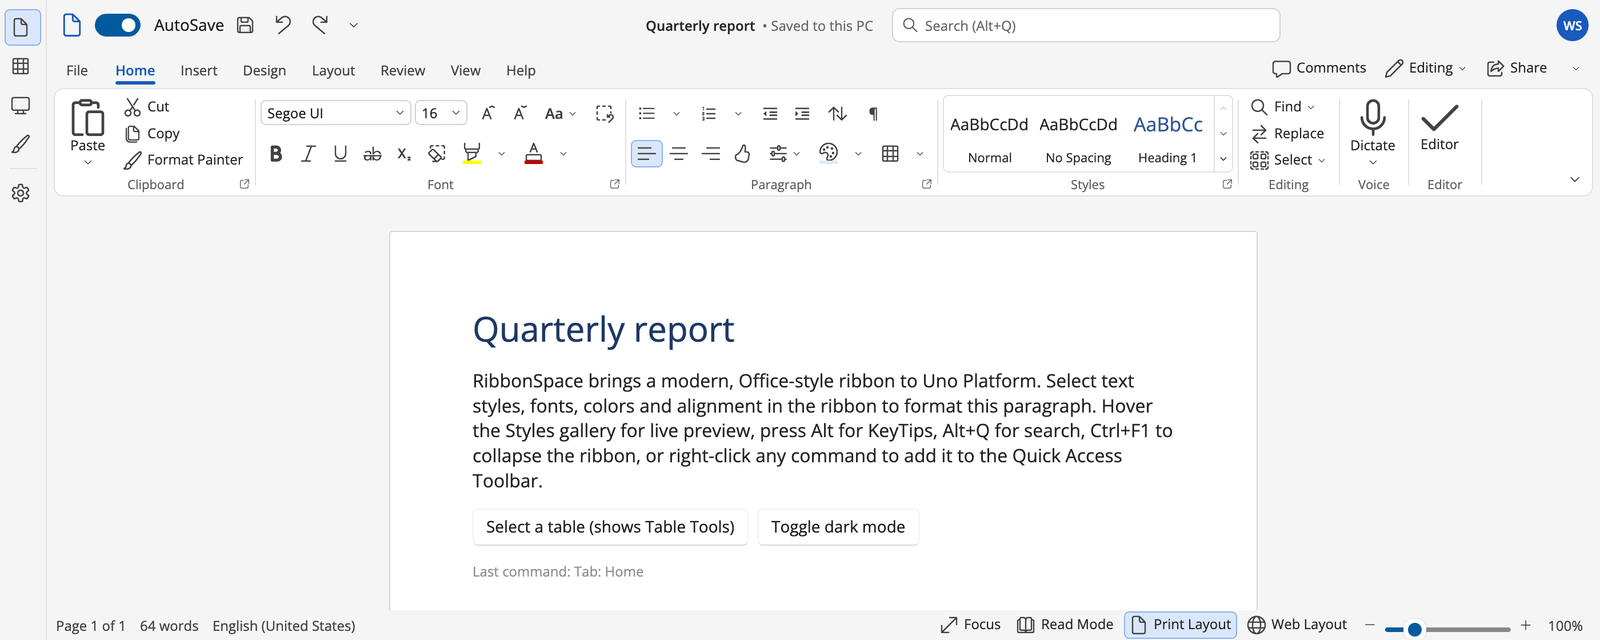
Task: Collapse the ribbon with the chevron
Action: (x=1574, y=179)
